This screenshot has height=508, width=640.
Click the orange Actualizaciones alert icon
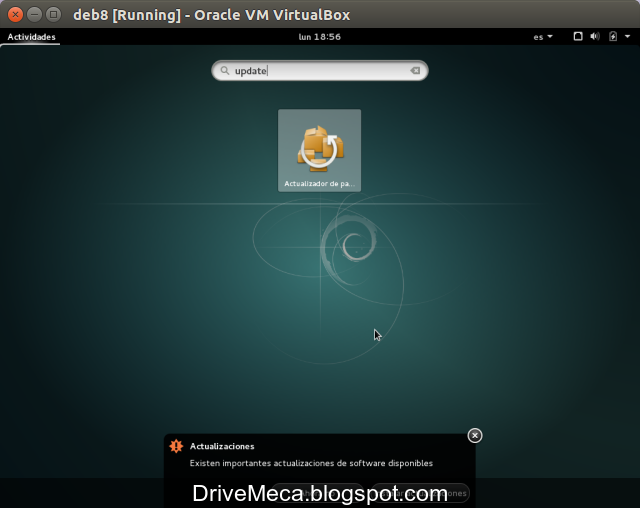pyautogui.click(x=176, y=446)
